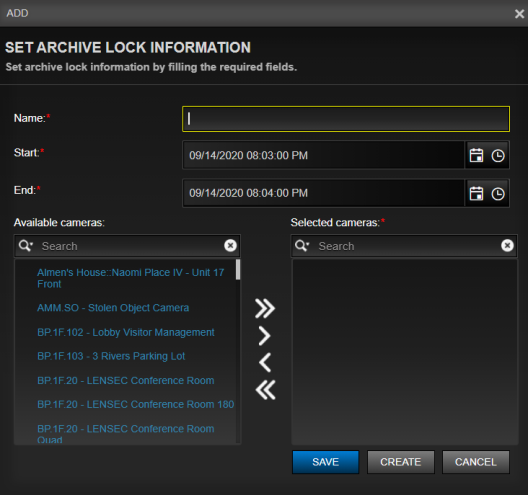
Task: Open Available cameras search options magnifier
Action: click(x=26, y=245)
